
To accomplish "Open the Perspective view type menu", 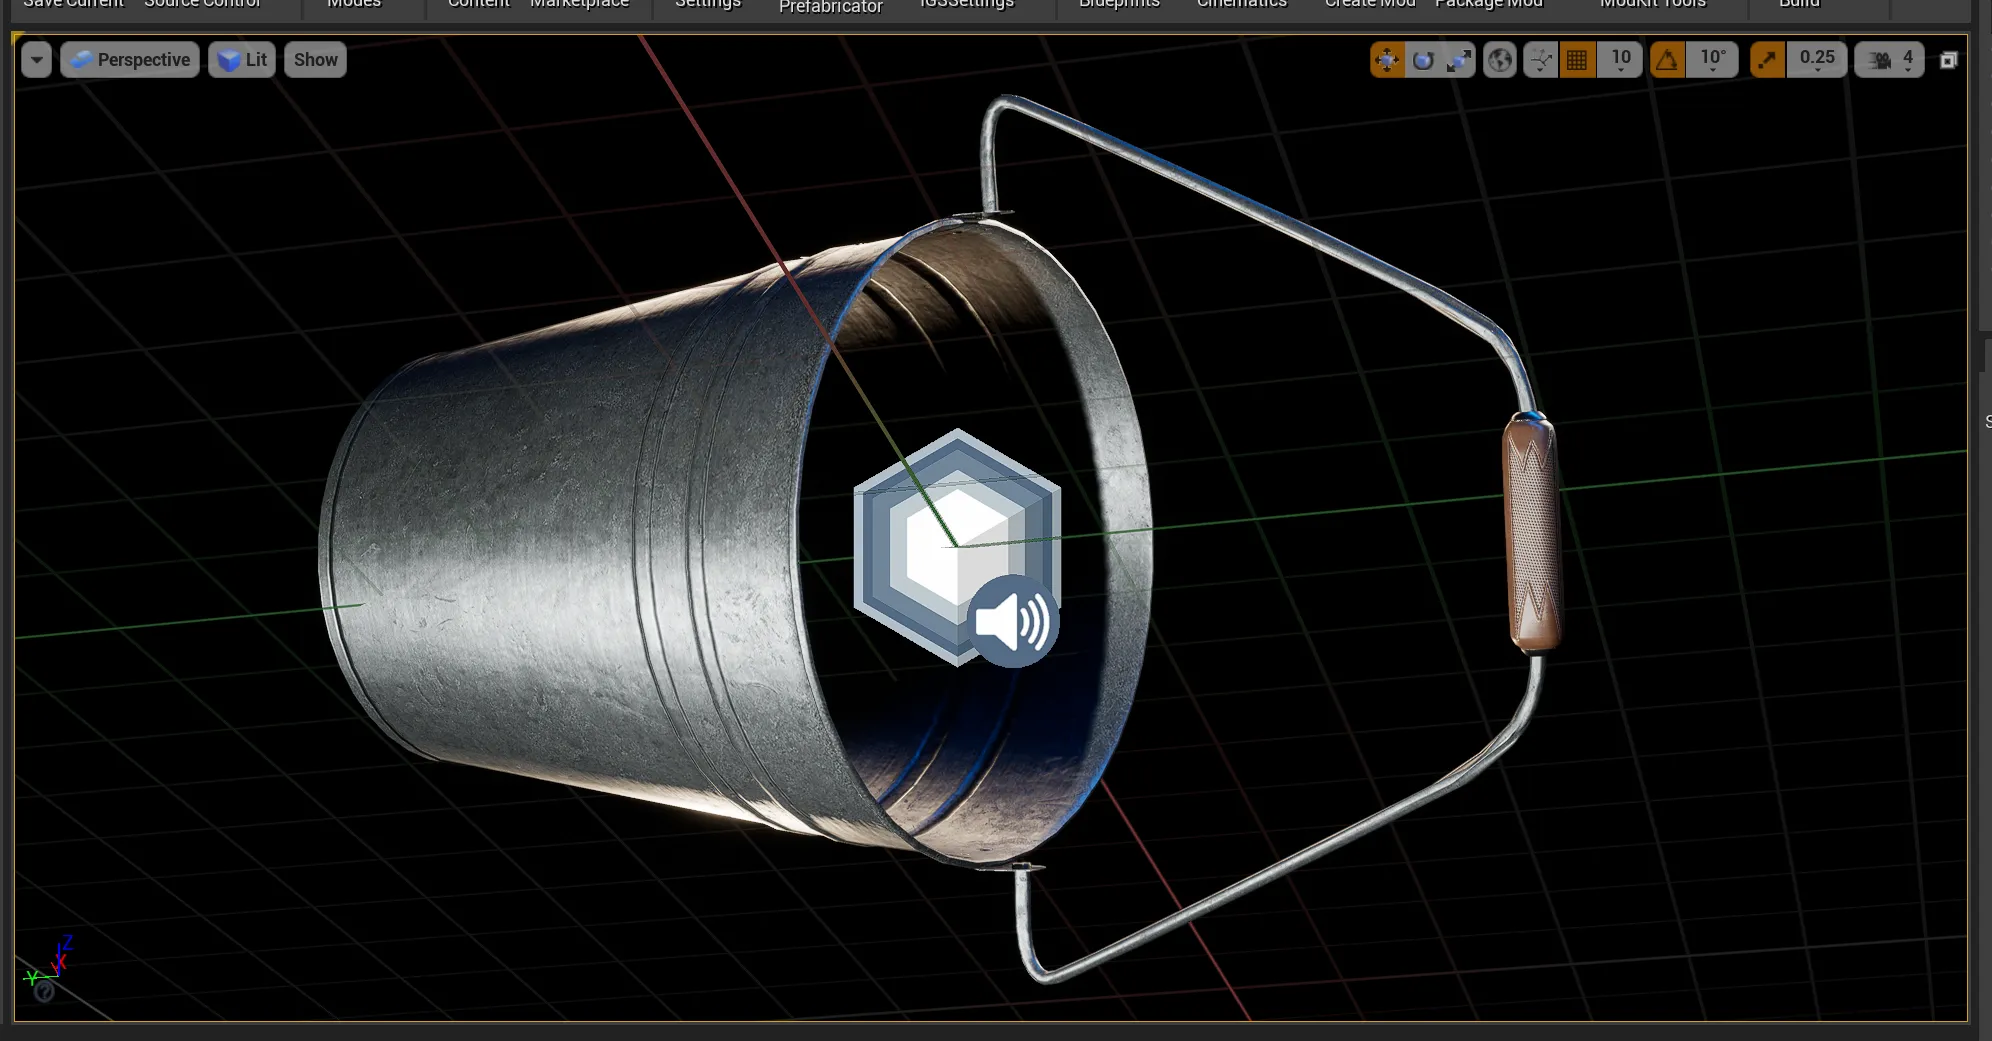I will coord(131,60).
